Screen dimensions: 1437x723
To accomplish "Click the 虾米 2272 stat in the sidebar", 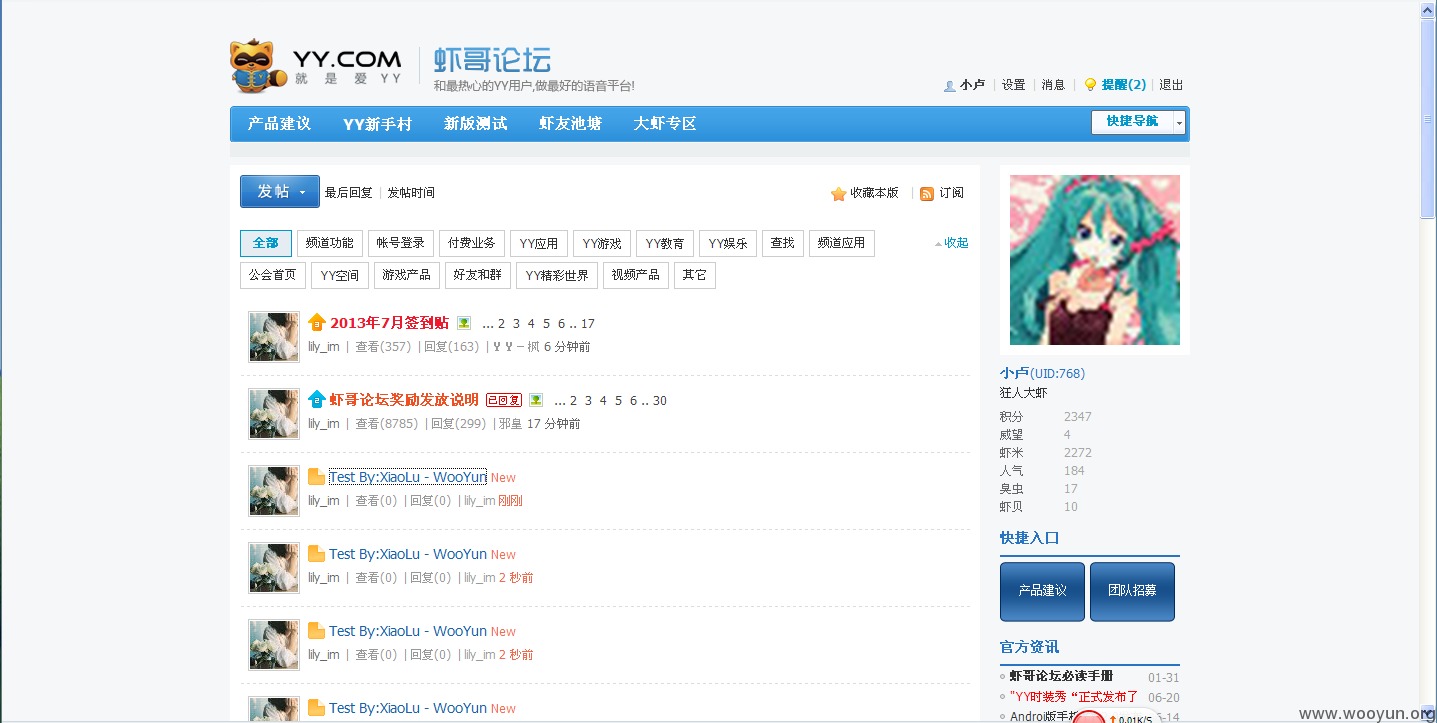I will (1046, 453).
